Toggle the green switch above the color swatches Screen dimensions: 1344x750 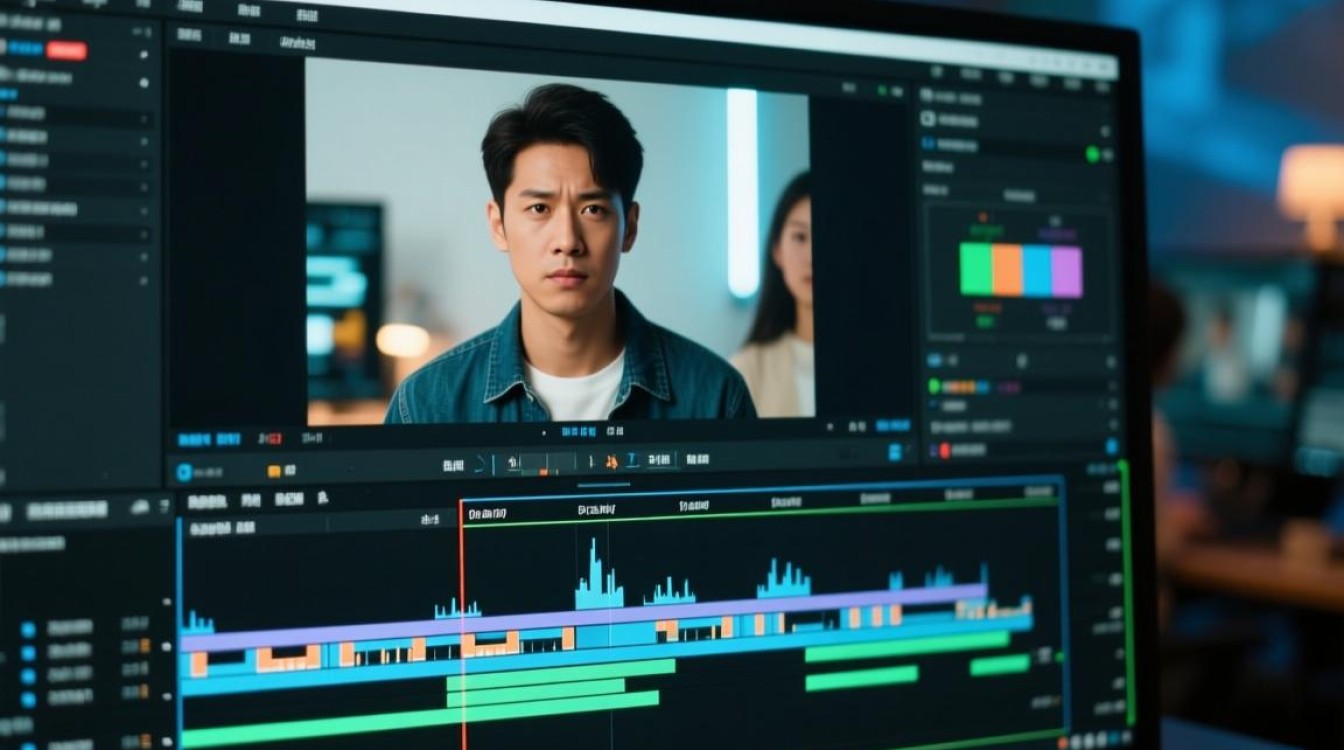coord(1093,155)
